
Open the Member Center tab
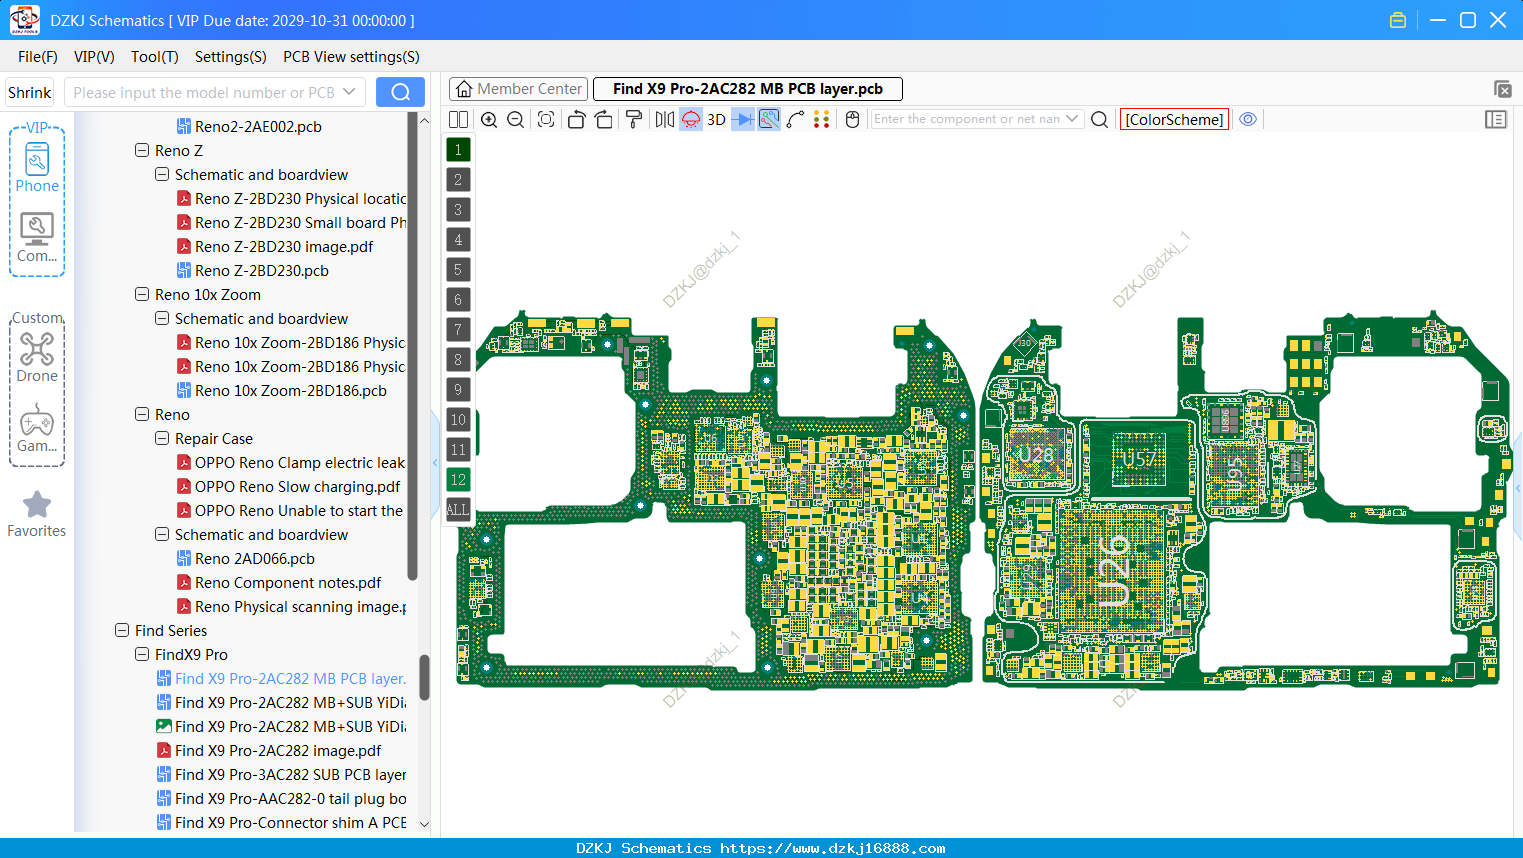point(518,89)
